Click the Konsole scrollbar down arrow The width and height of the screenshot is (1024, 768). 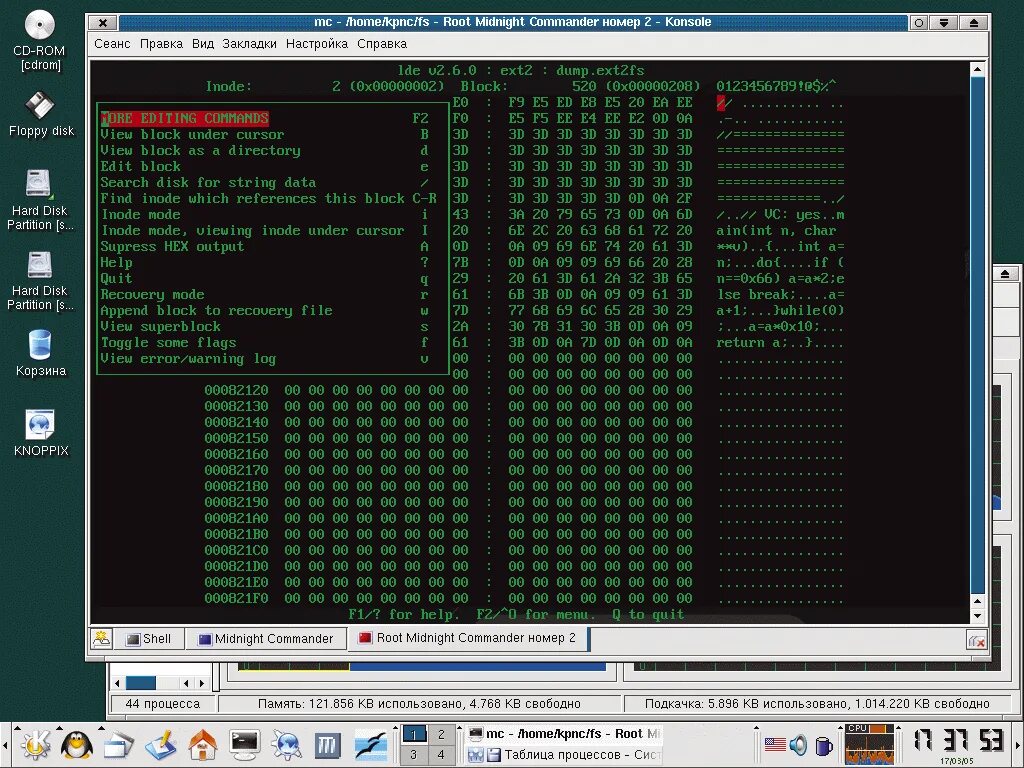pos(977,616)
